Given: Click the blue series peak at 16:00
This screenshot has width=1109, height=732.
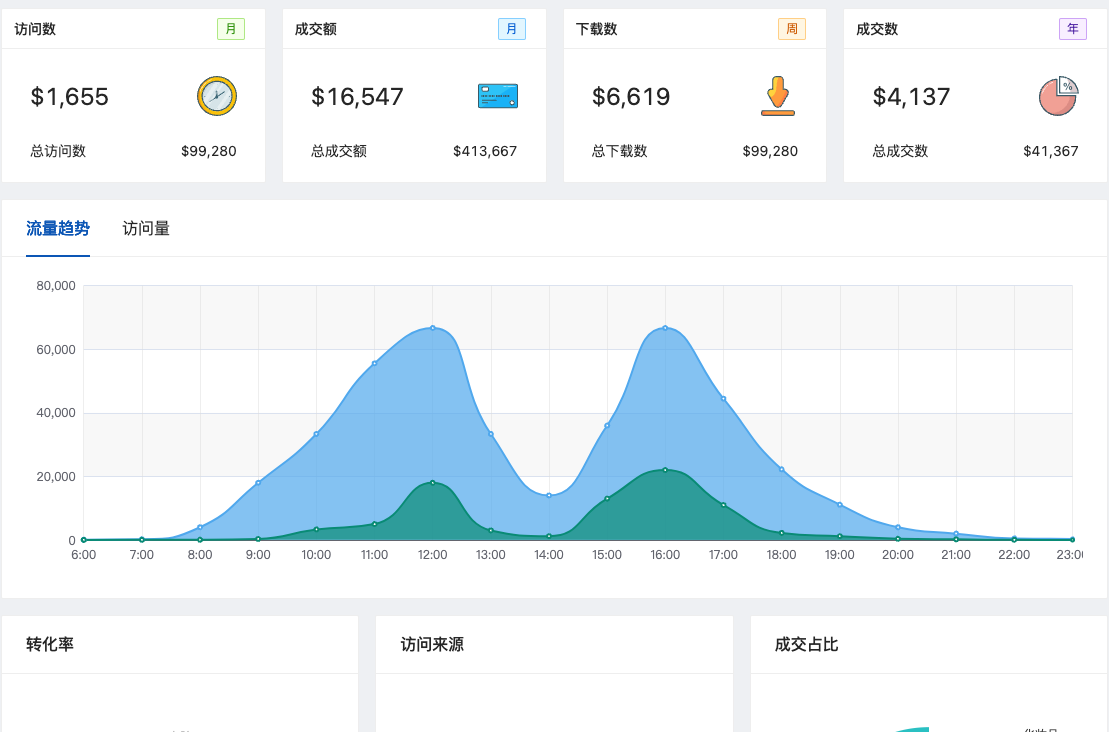Looking at the screenshot, I should pyautogui.click(x=665, y=328).
